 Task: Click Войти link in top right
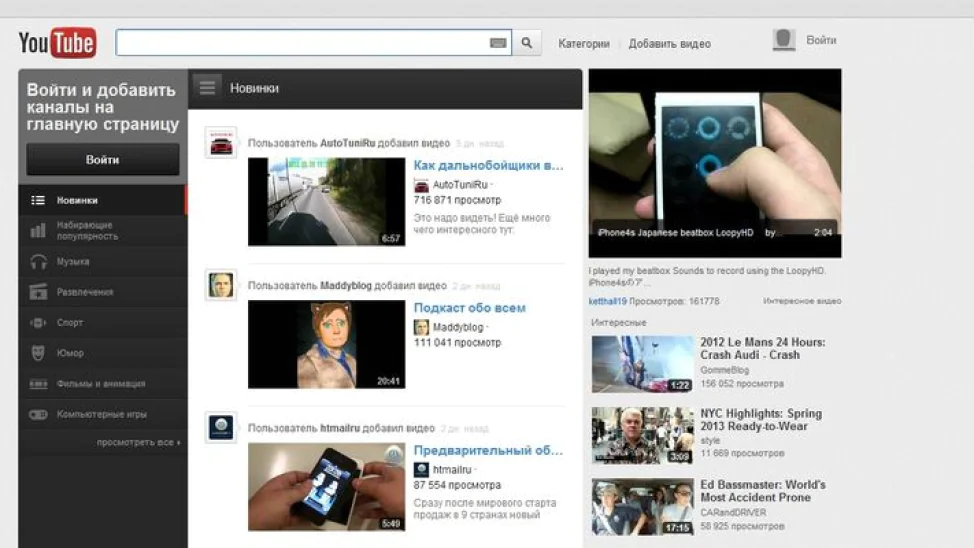[821, 40]
